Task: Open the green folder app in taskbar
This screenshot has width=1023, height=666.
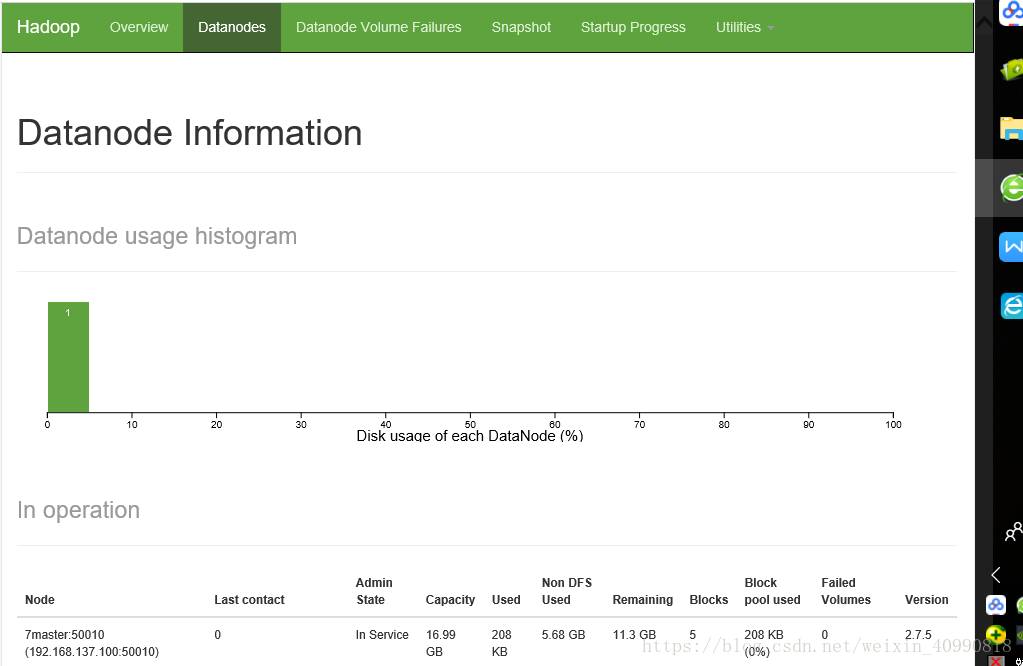Action: pyautogui.click(x=1013, y=69)
